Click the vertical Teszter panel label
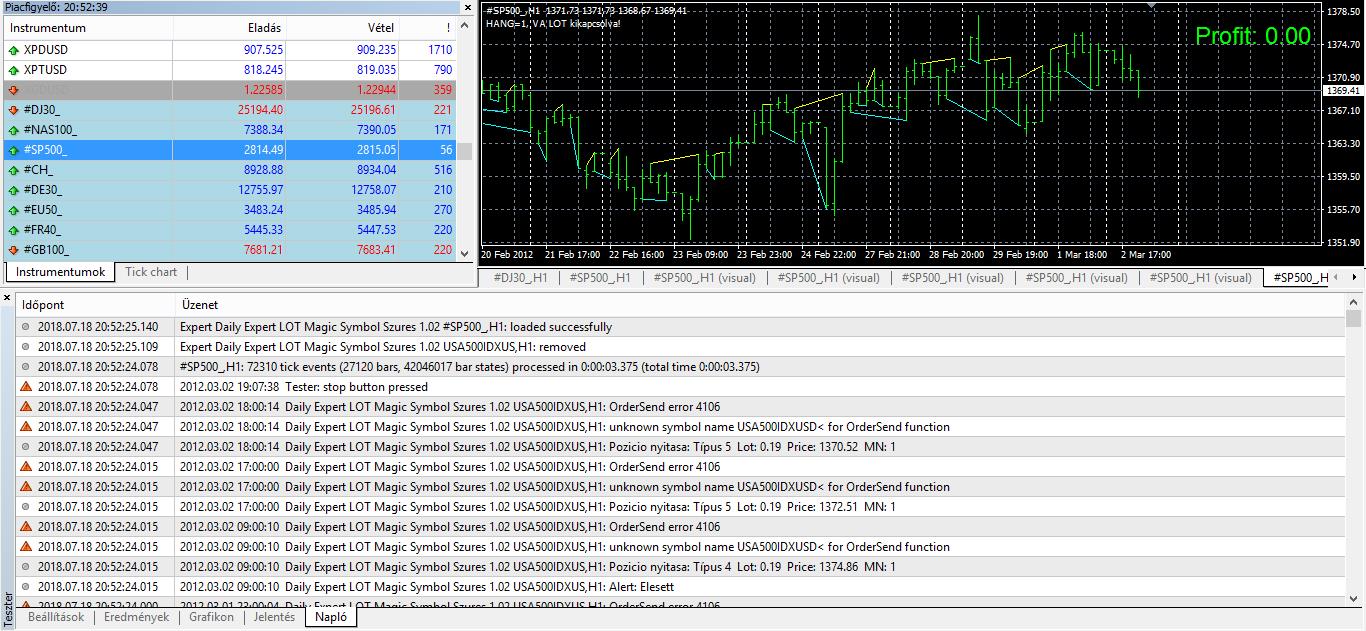The height and width of the screenshot is (631, 1366). 8,610
